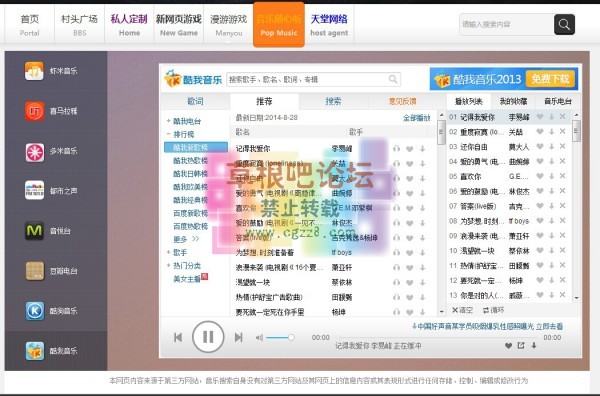Open the 意见反馈 tab

pyautogui.click(x=402, y=101)
